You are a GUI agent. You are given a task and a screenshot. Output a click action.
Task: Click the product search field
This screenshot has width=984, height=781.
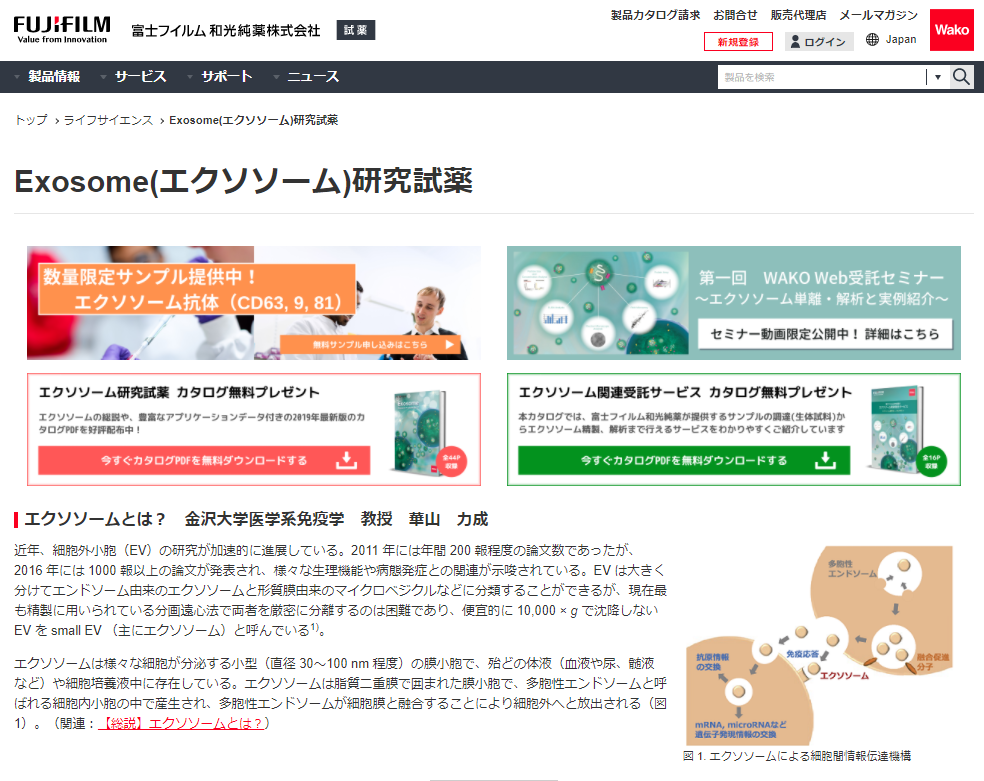[822, 77]
